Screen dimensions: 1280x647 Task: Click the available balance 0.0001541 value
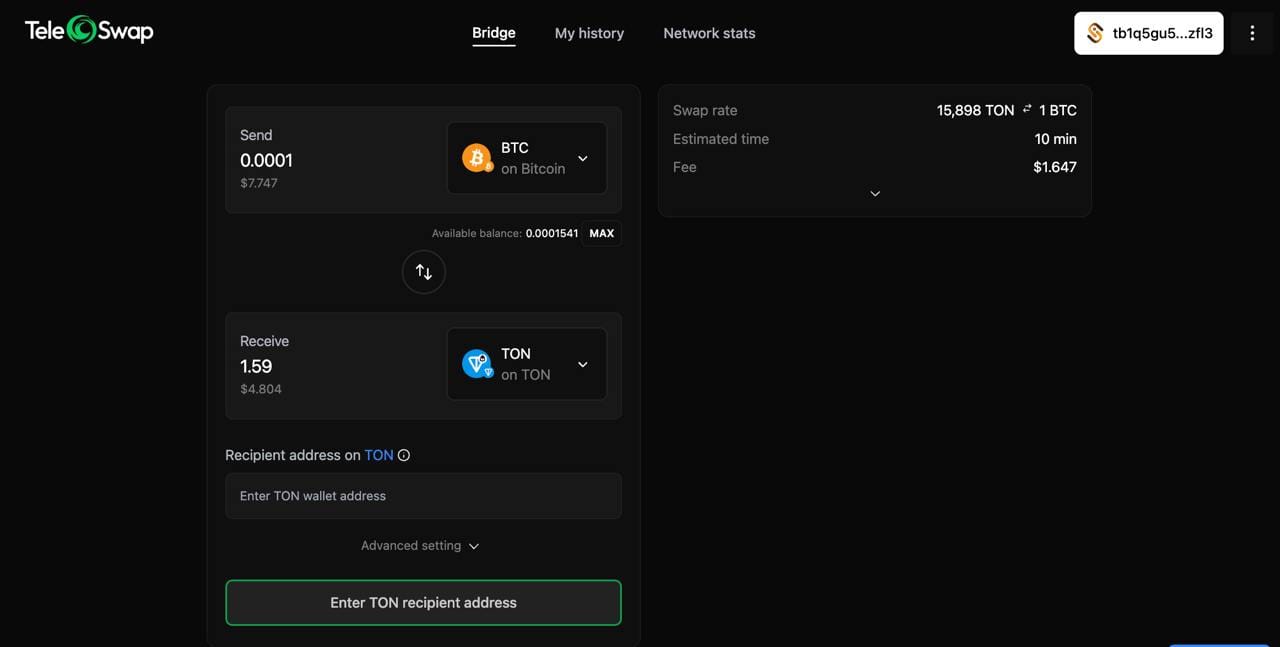point(552,233)
